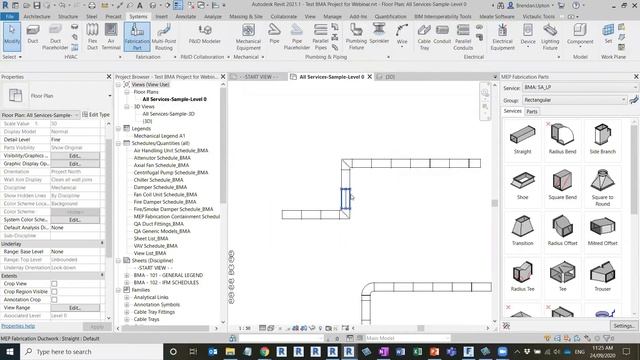640x360 pixels.
Task: Open Chrome from the taskbar
Action: (x=264, y=351)
